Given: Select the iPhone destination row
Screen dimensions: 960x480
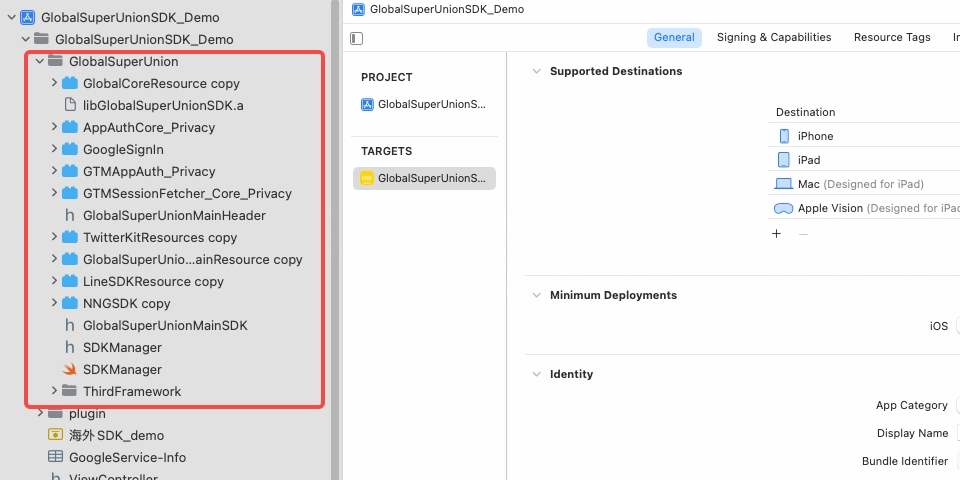Looking at the screenshot, I should click(x=863, y=136).
